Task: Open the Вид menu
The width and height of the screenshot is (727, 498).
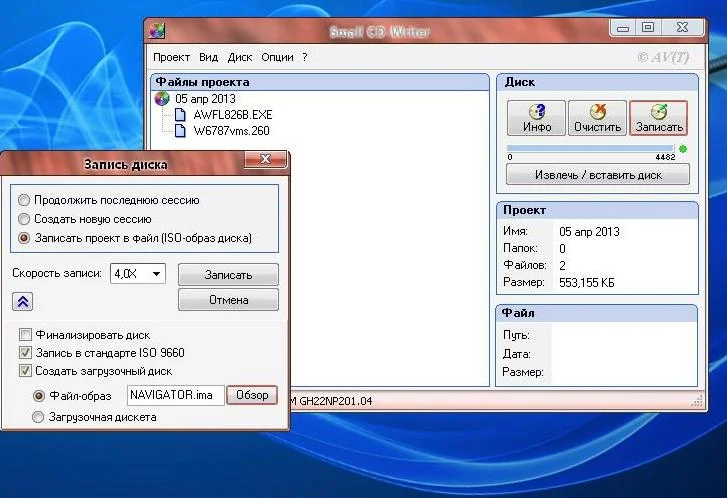Action: coord(209,57)
